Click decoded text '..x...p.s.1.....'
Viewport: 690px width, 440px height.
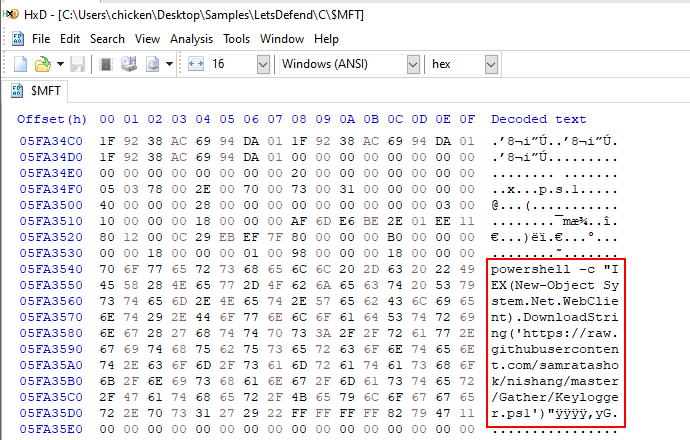[x=555, y=190]
